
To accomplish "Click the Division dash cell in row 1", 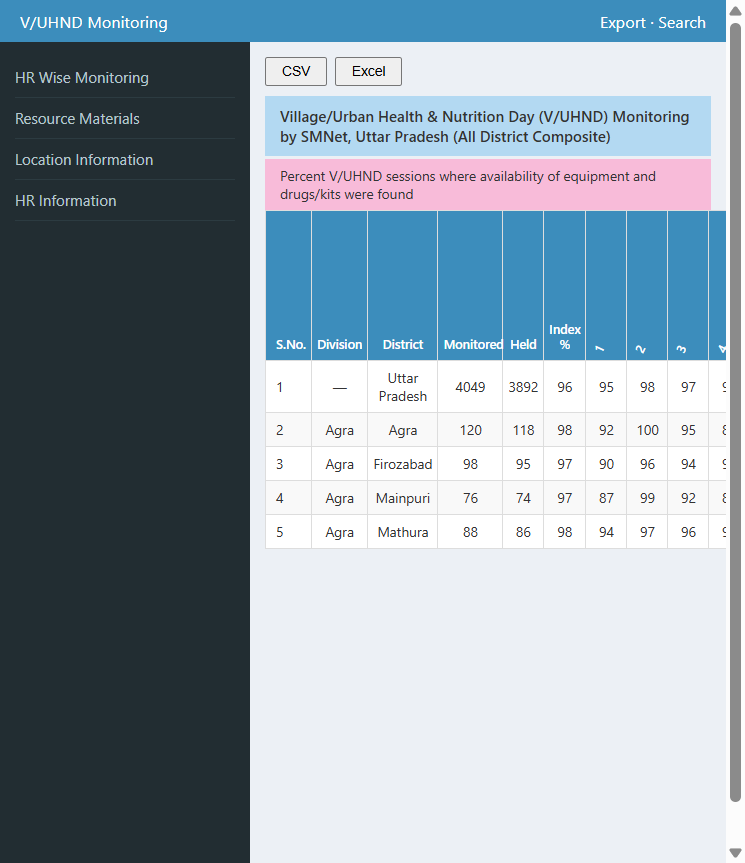I will [x=339, y=387].
